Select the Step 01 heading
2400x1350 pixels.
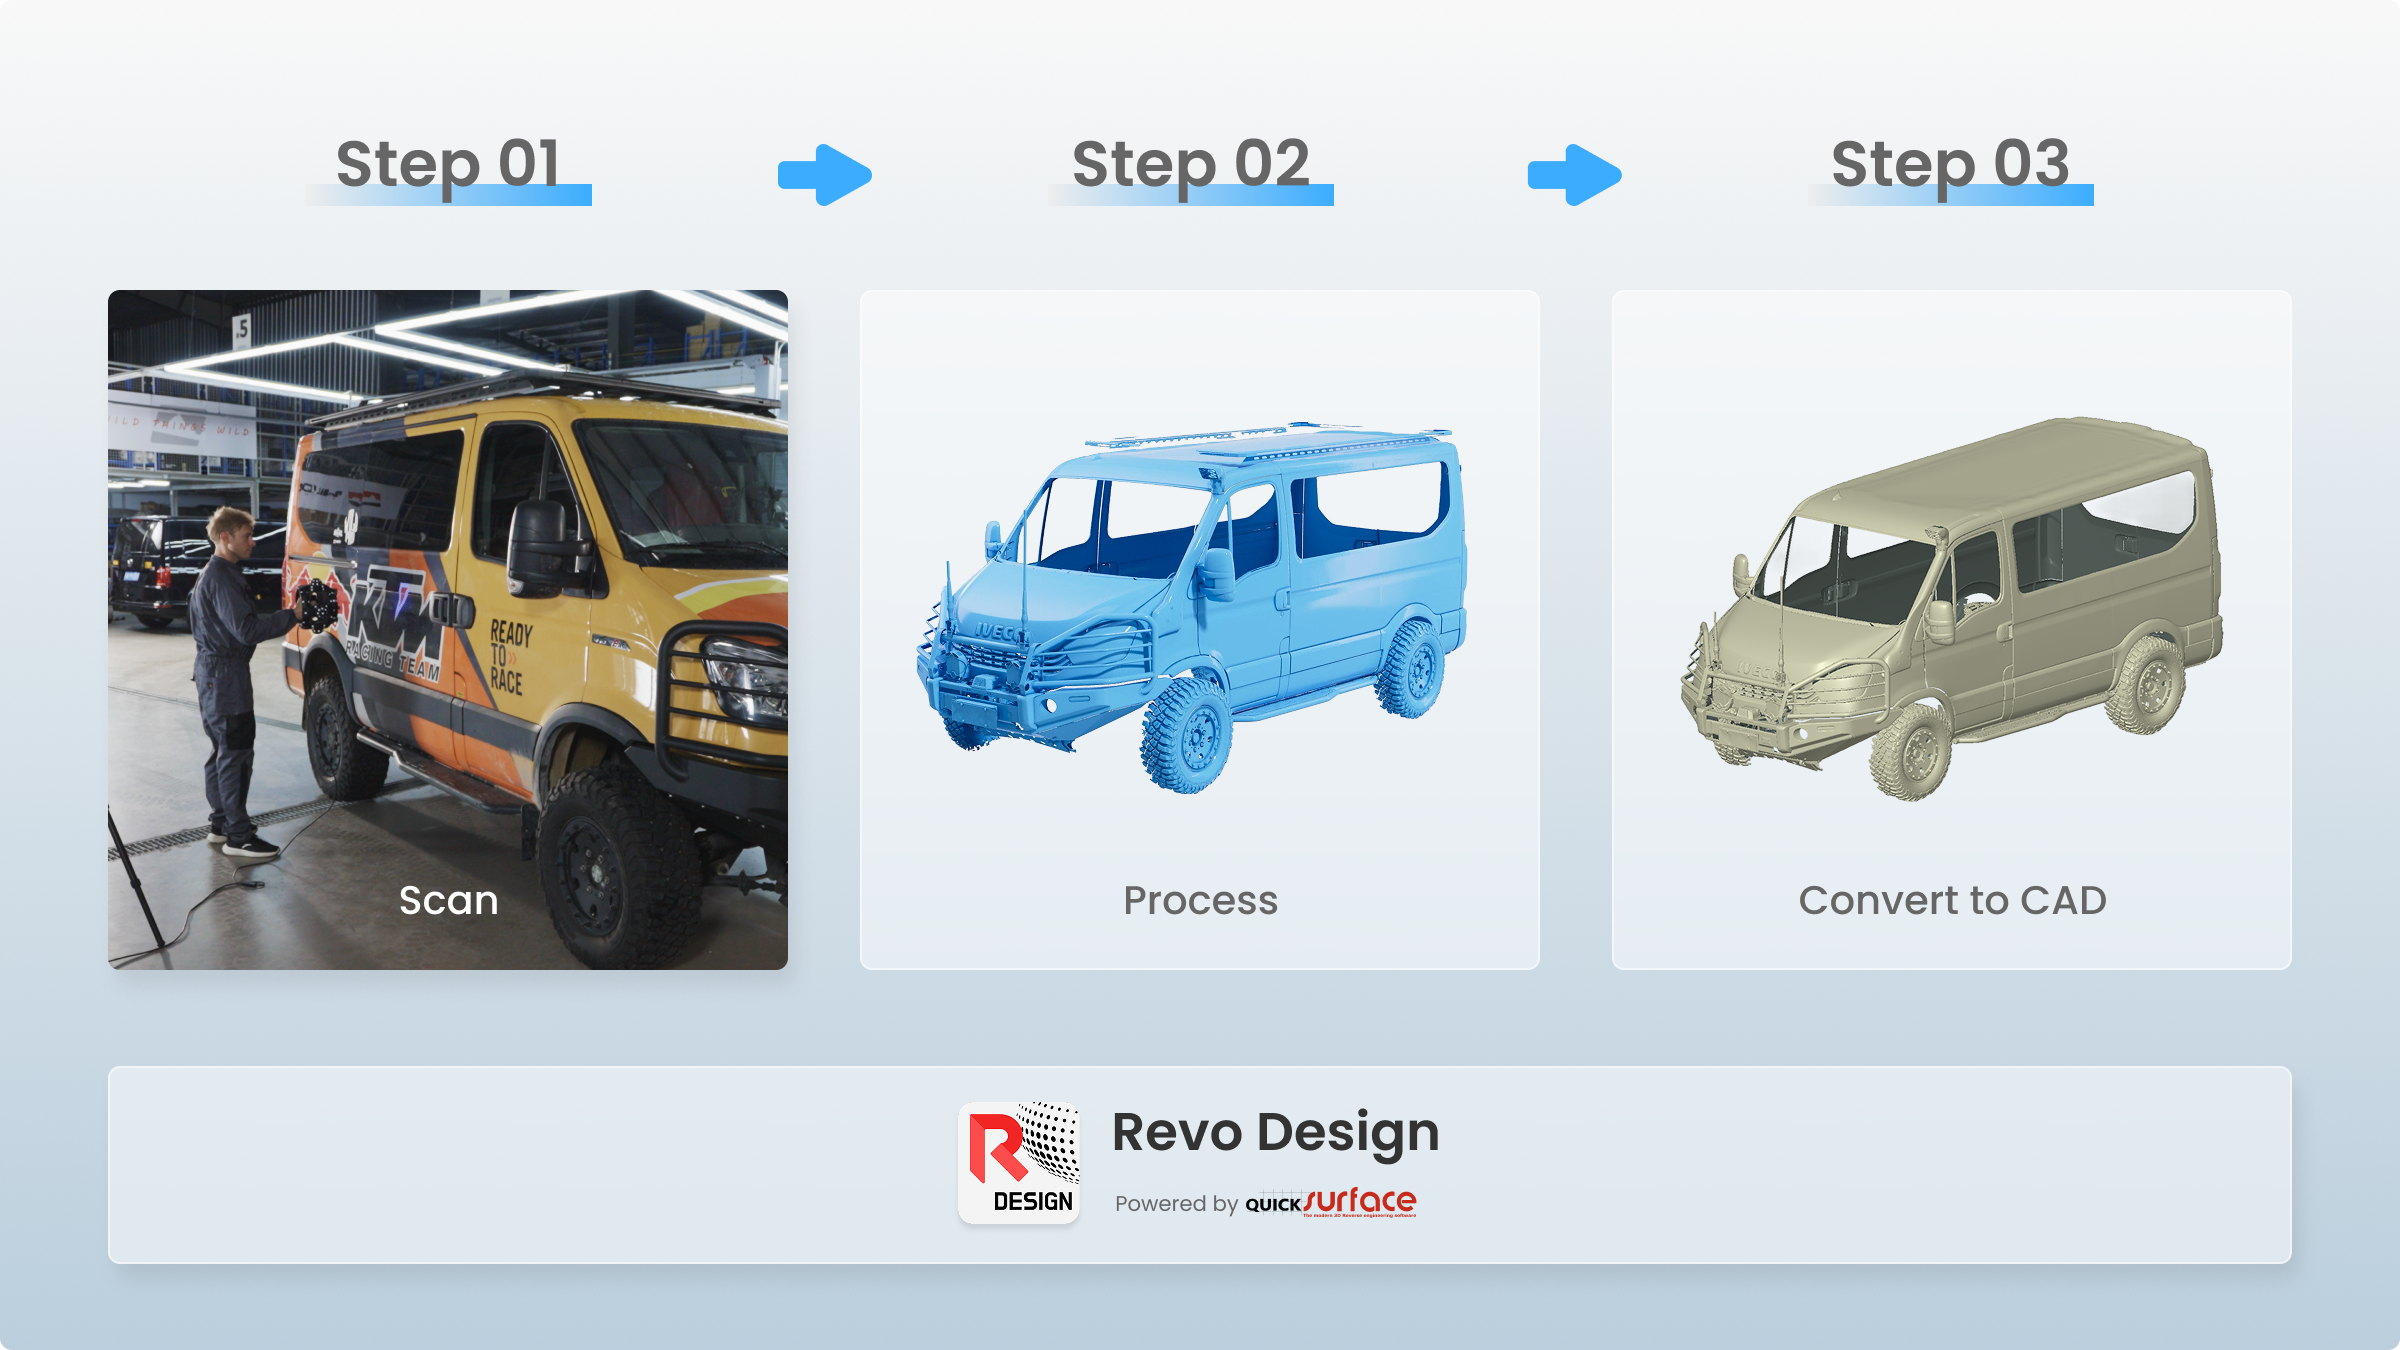point(448,164)
